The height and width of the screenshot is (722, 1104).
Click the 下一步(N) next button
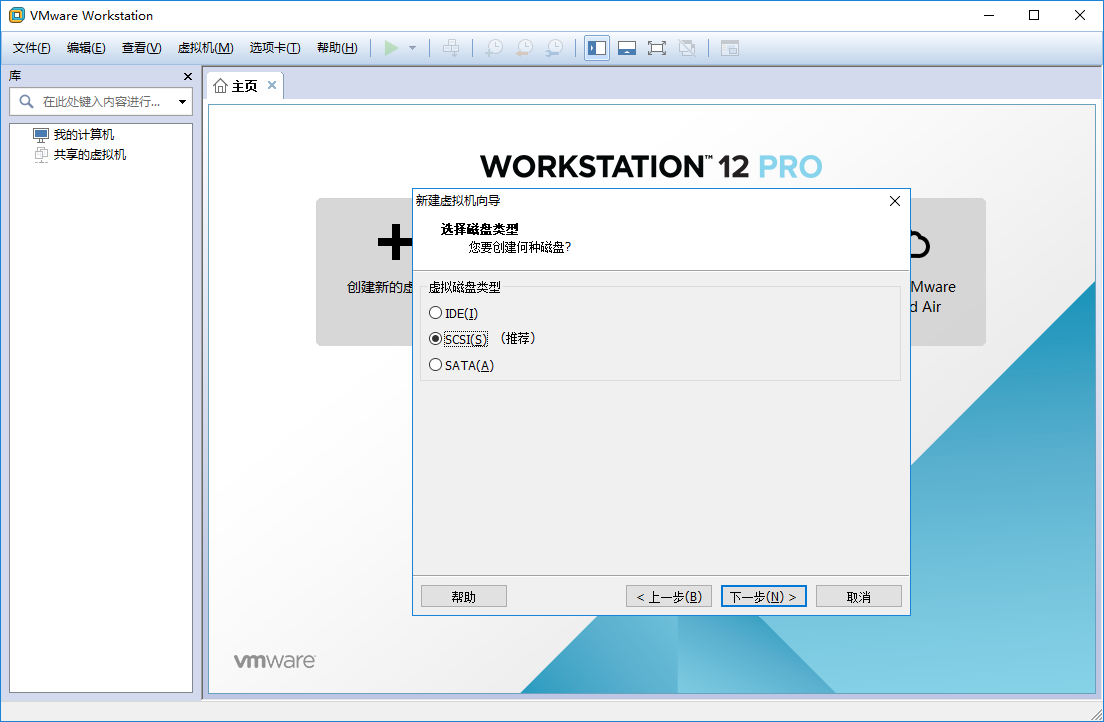pyautogui.click(x=763, y=596)
